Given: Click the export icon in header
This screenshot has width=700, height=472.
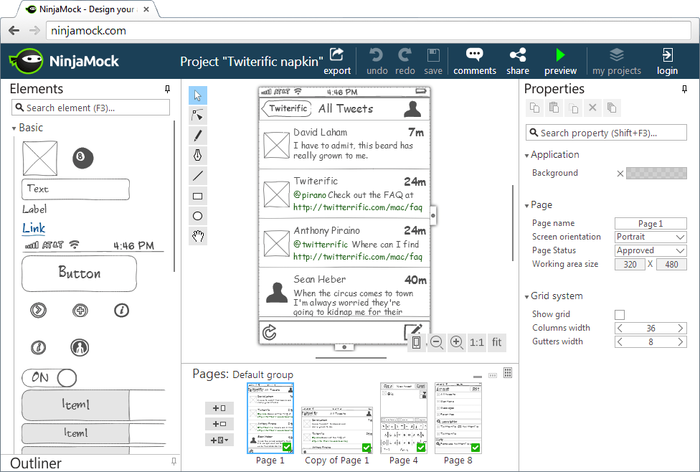Looking at the screenshot, I should [x=337, y=61].
